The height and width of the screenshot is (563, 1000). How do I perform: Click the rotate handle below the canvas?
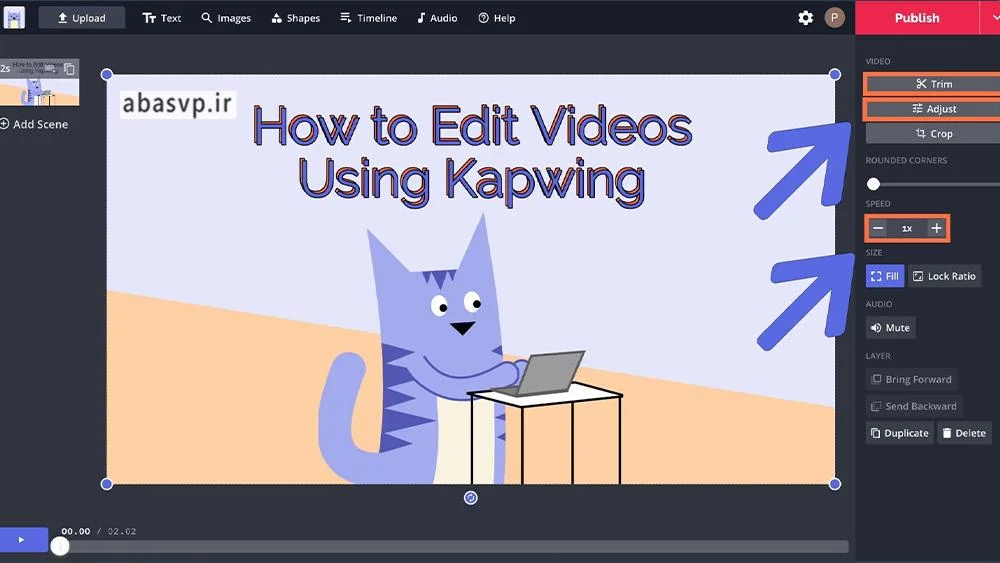[471, 498]
